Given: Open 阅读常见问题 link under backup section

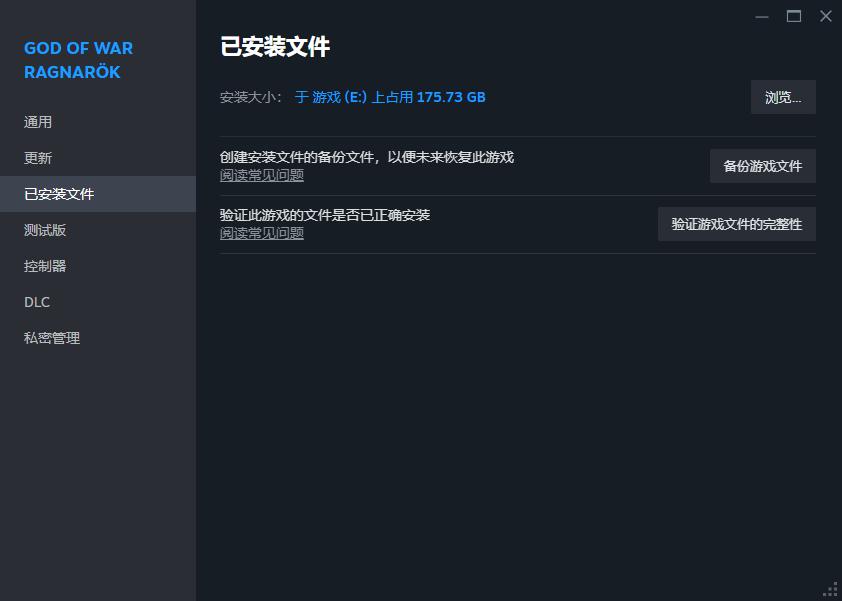Looking at the screenshot, I should 262,175.
